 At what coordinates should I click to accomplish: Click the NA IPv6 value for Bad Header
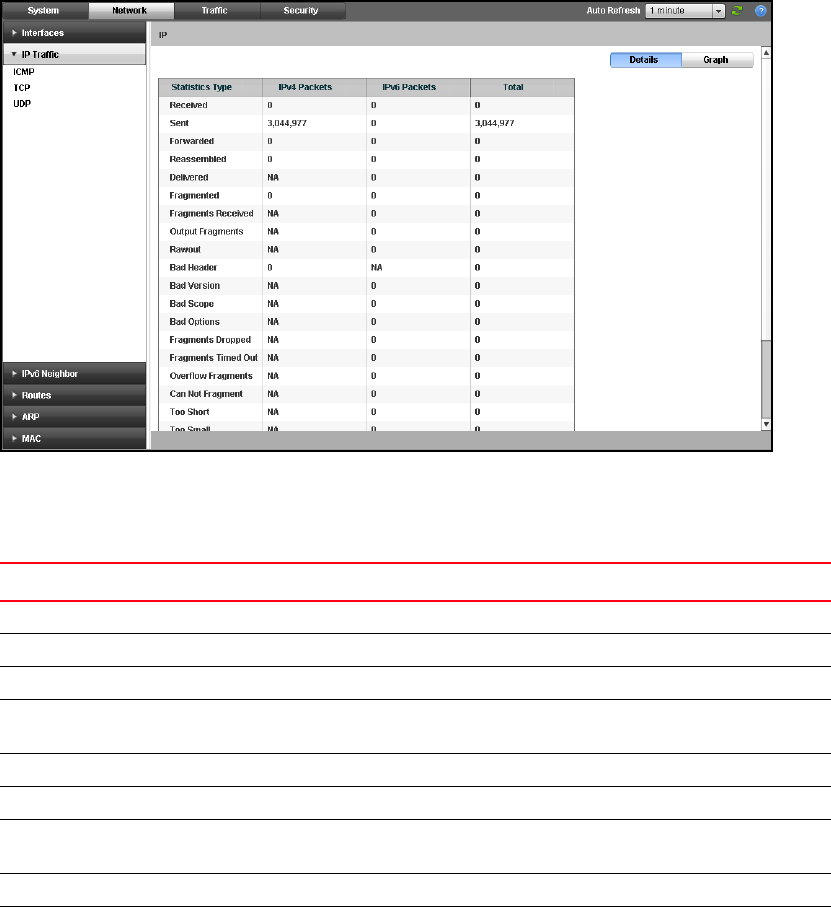(x=376, y=267)
